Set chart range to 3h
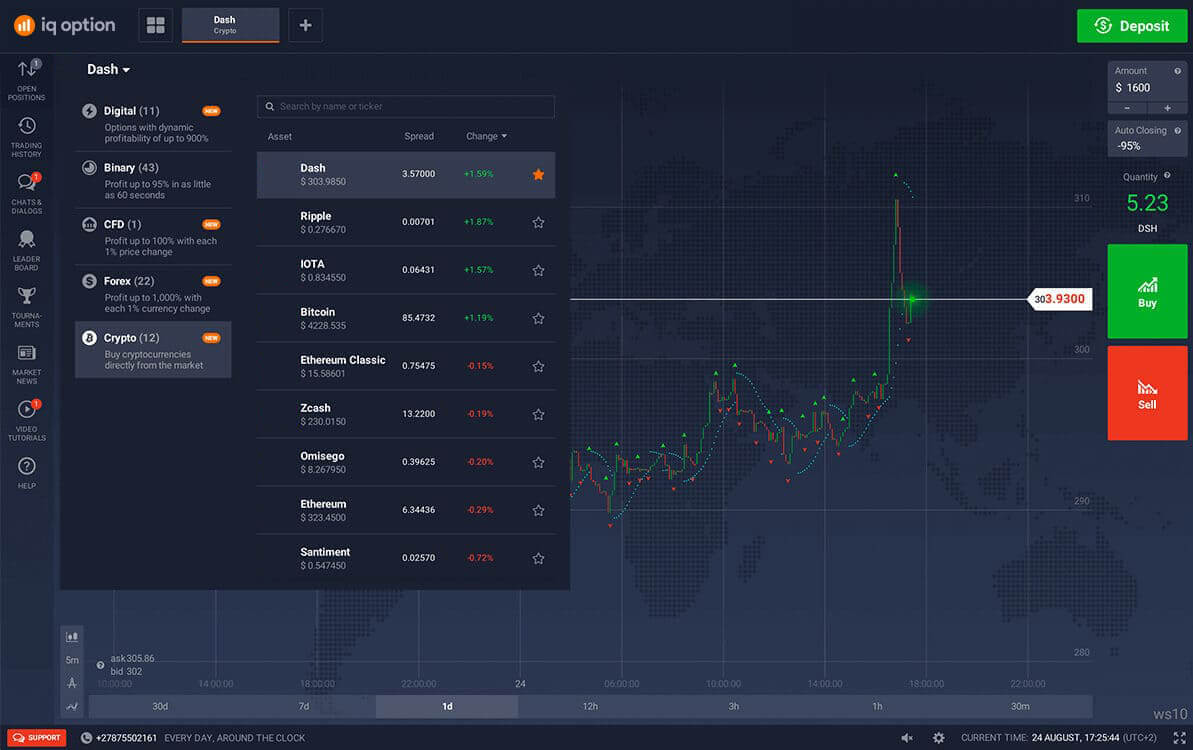 coord(733,707)
